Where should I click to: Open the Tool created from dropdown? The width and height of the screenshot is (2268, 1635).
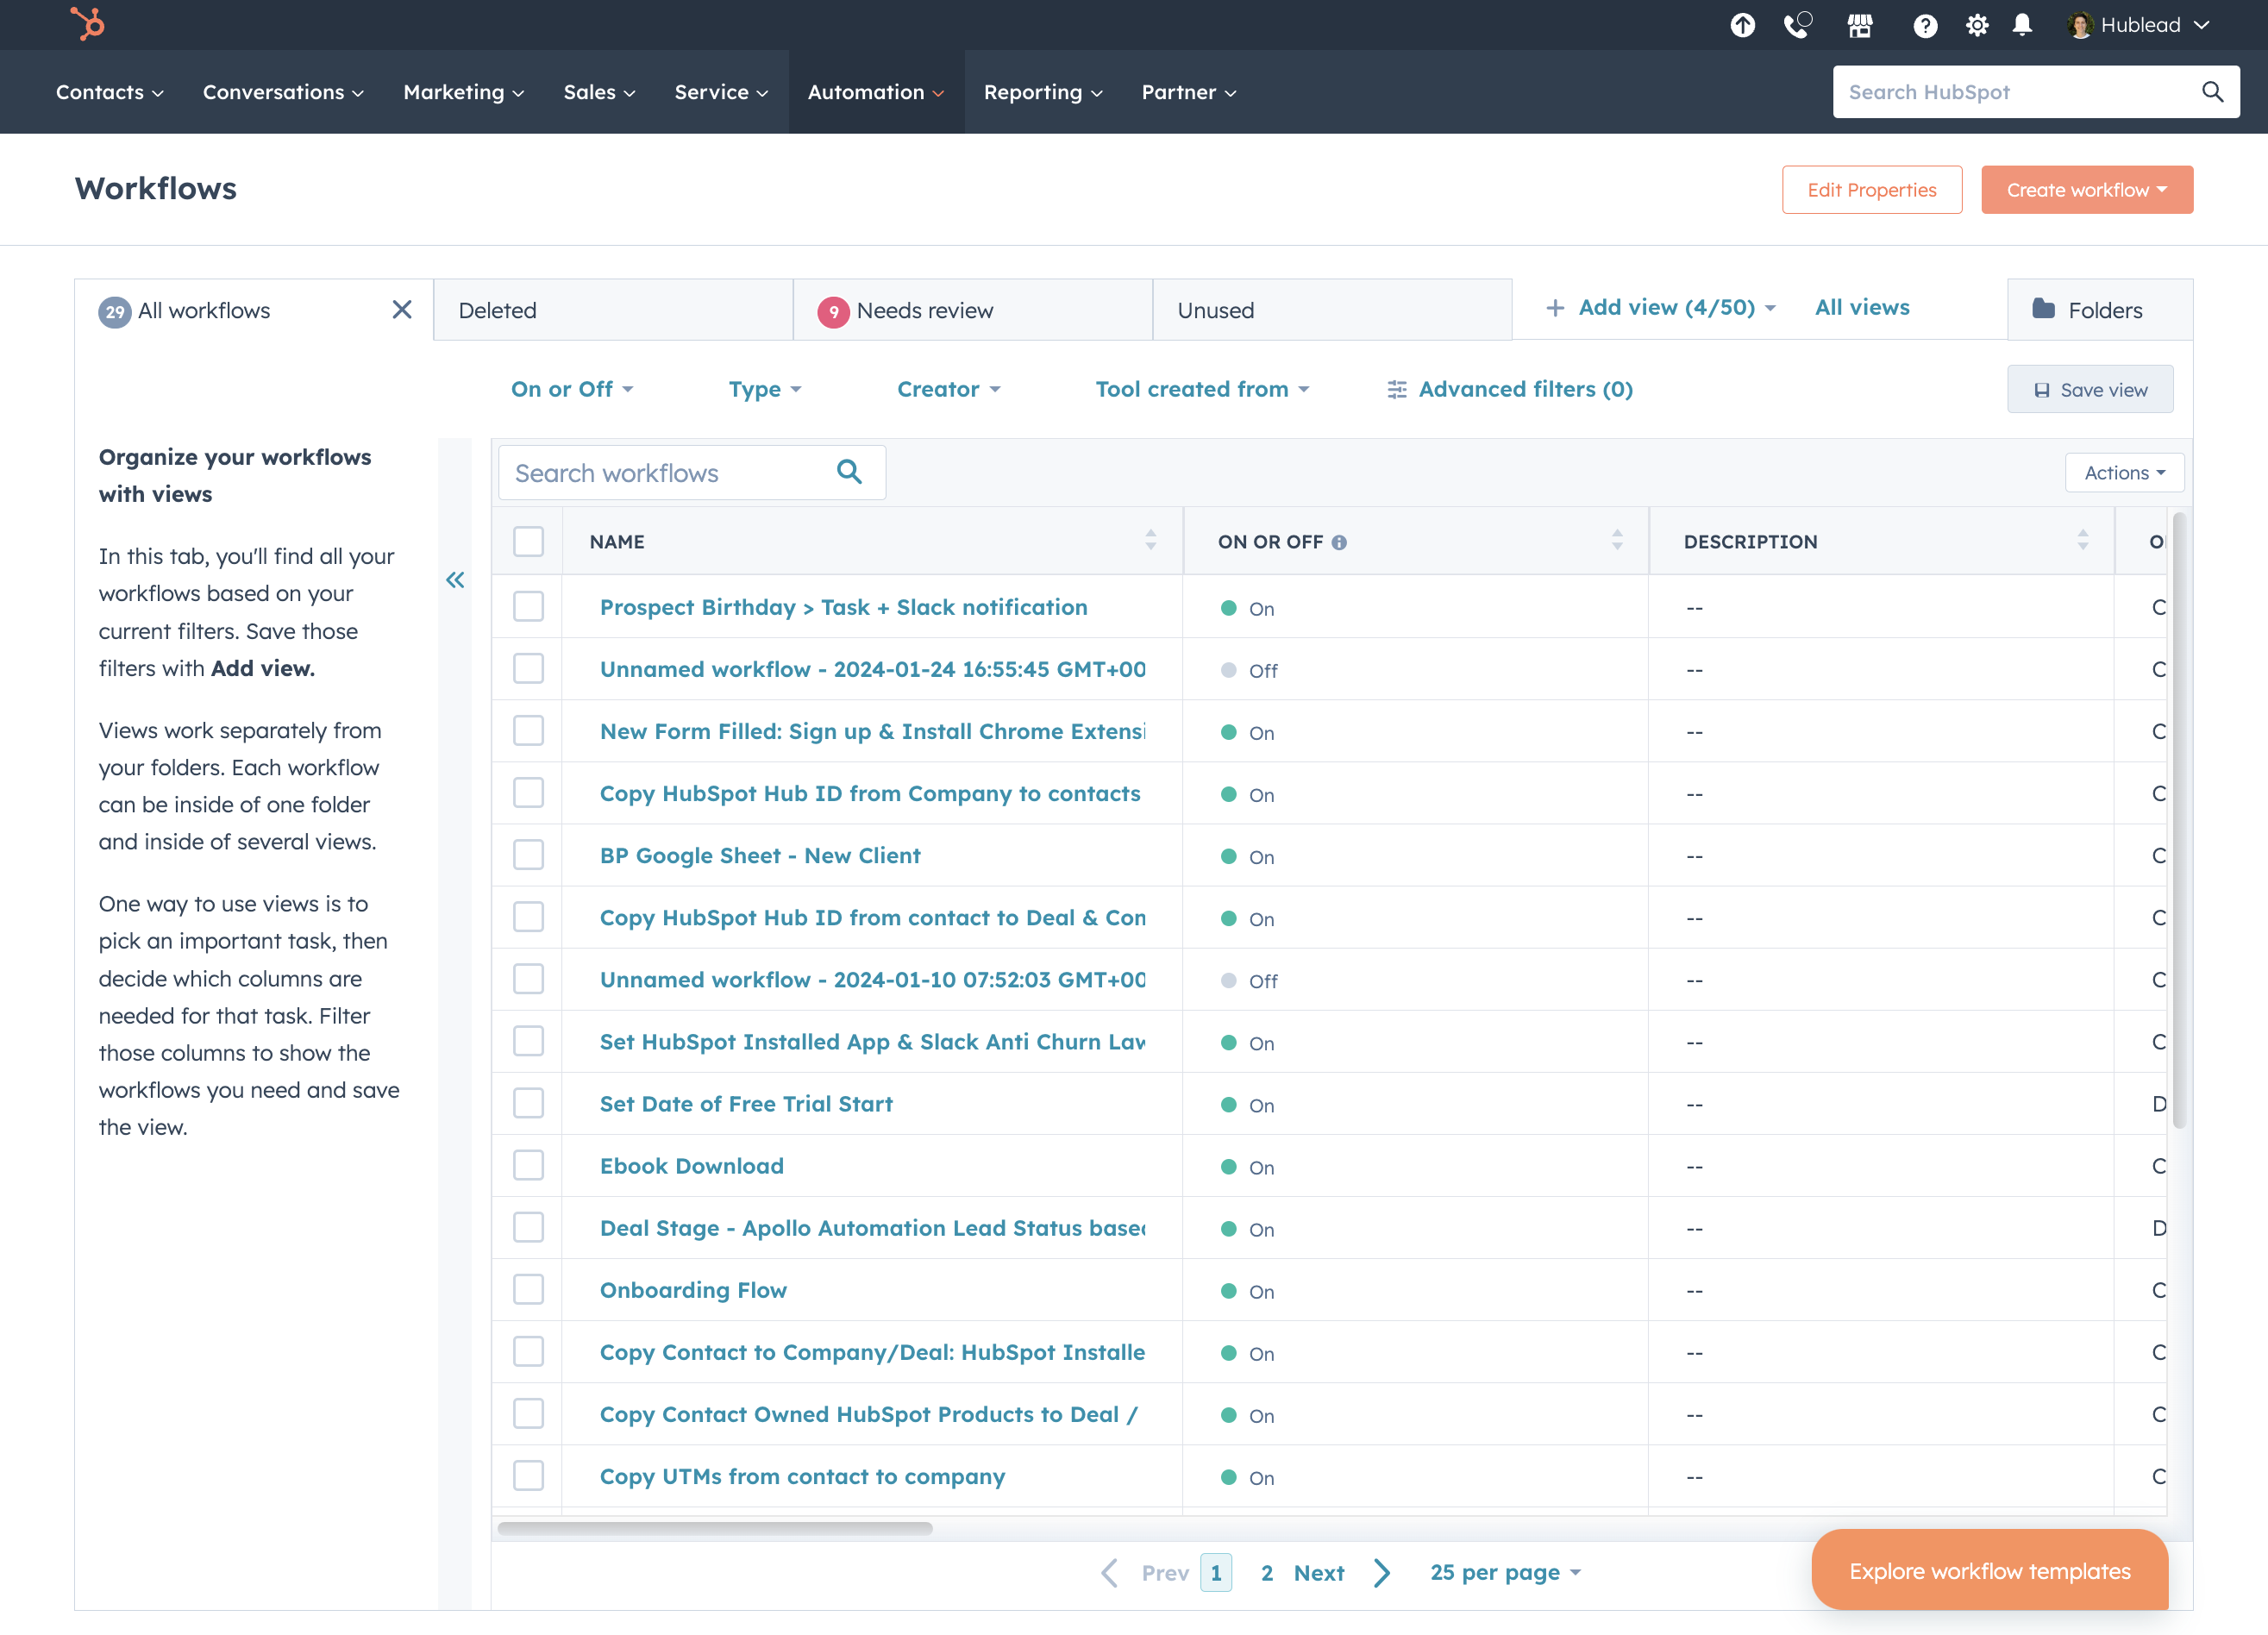[x=1202, y=389]
